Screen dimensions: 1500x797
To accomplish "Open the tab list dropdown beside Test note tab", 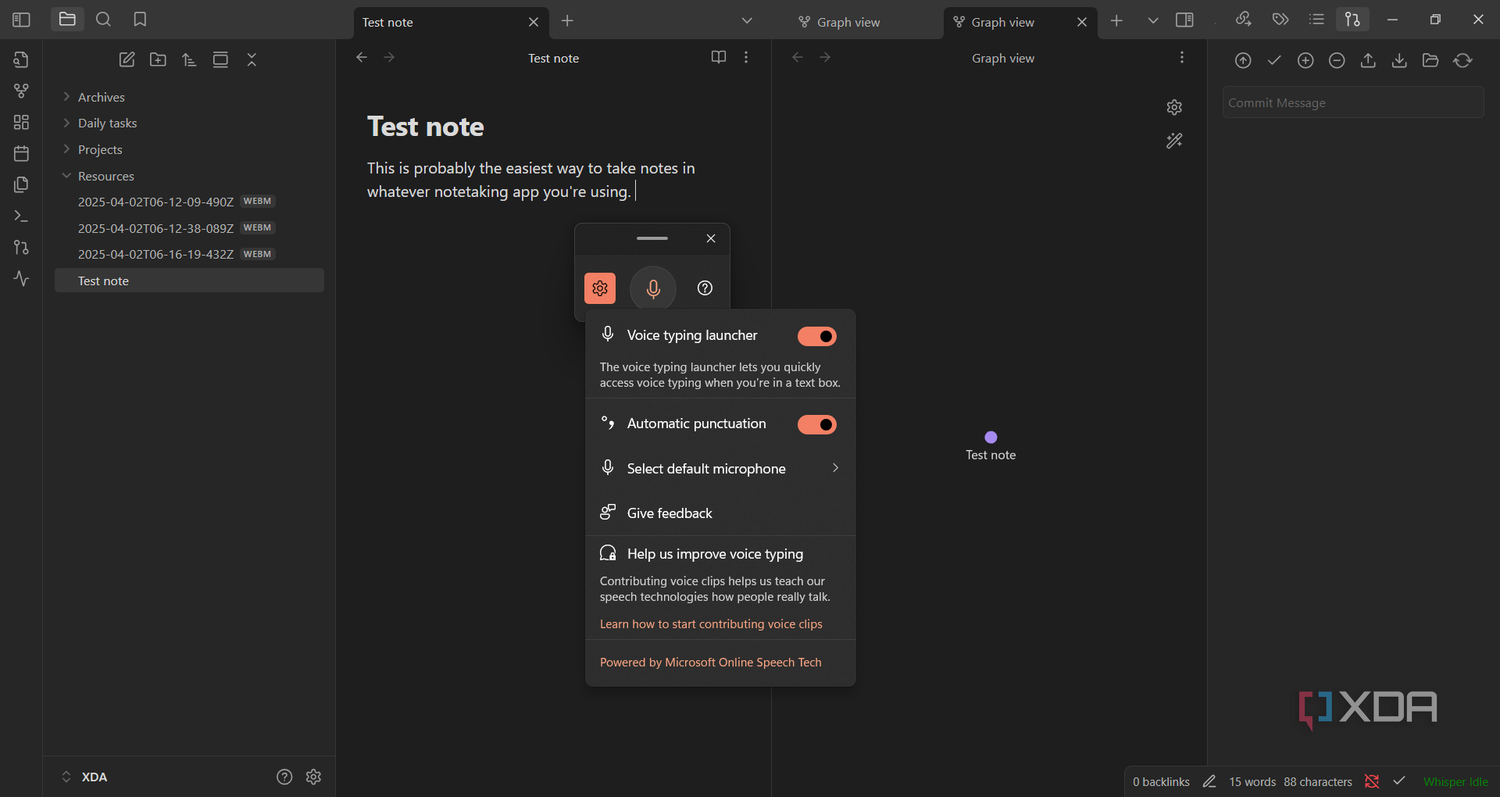I will [x=747, y=21].
